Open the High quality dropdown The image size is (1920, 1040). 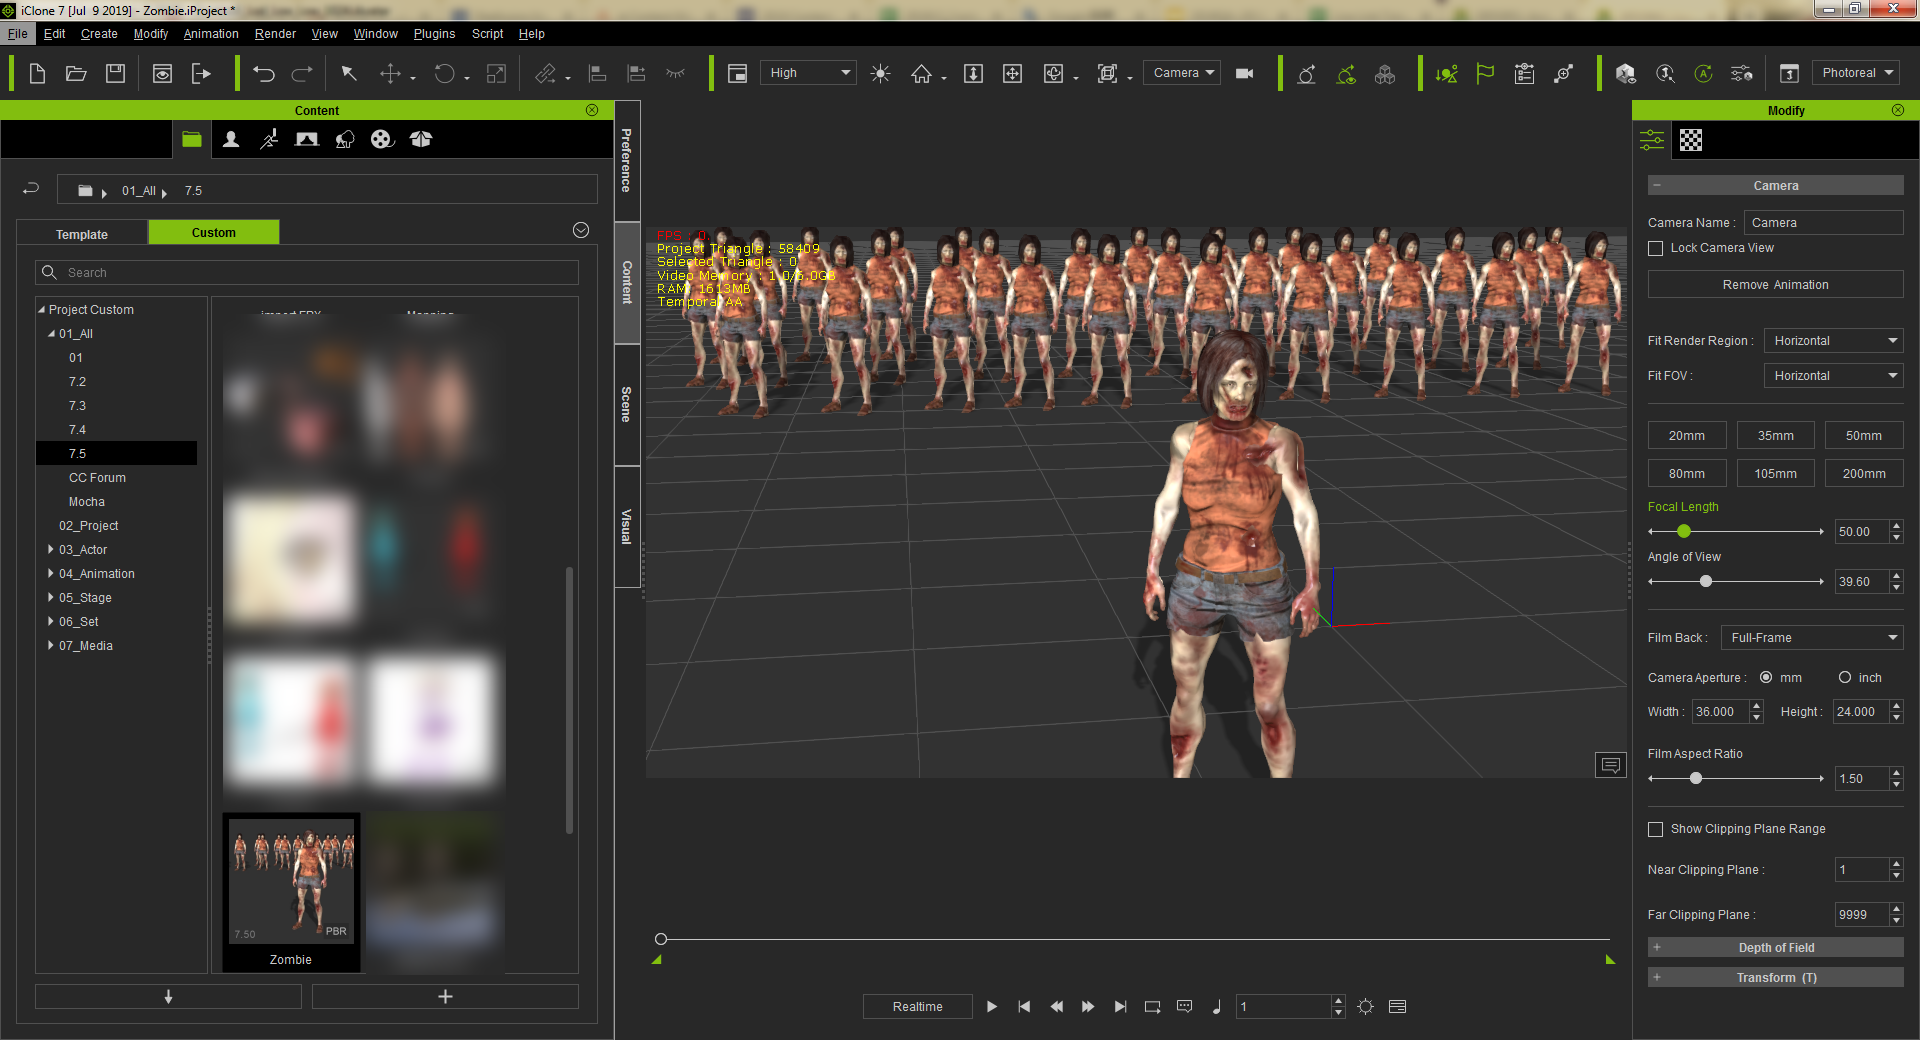click(x=808, y=73)
